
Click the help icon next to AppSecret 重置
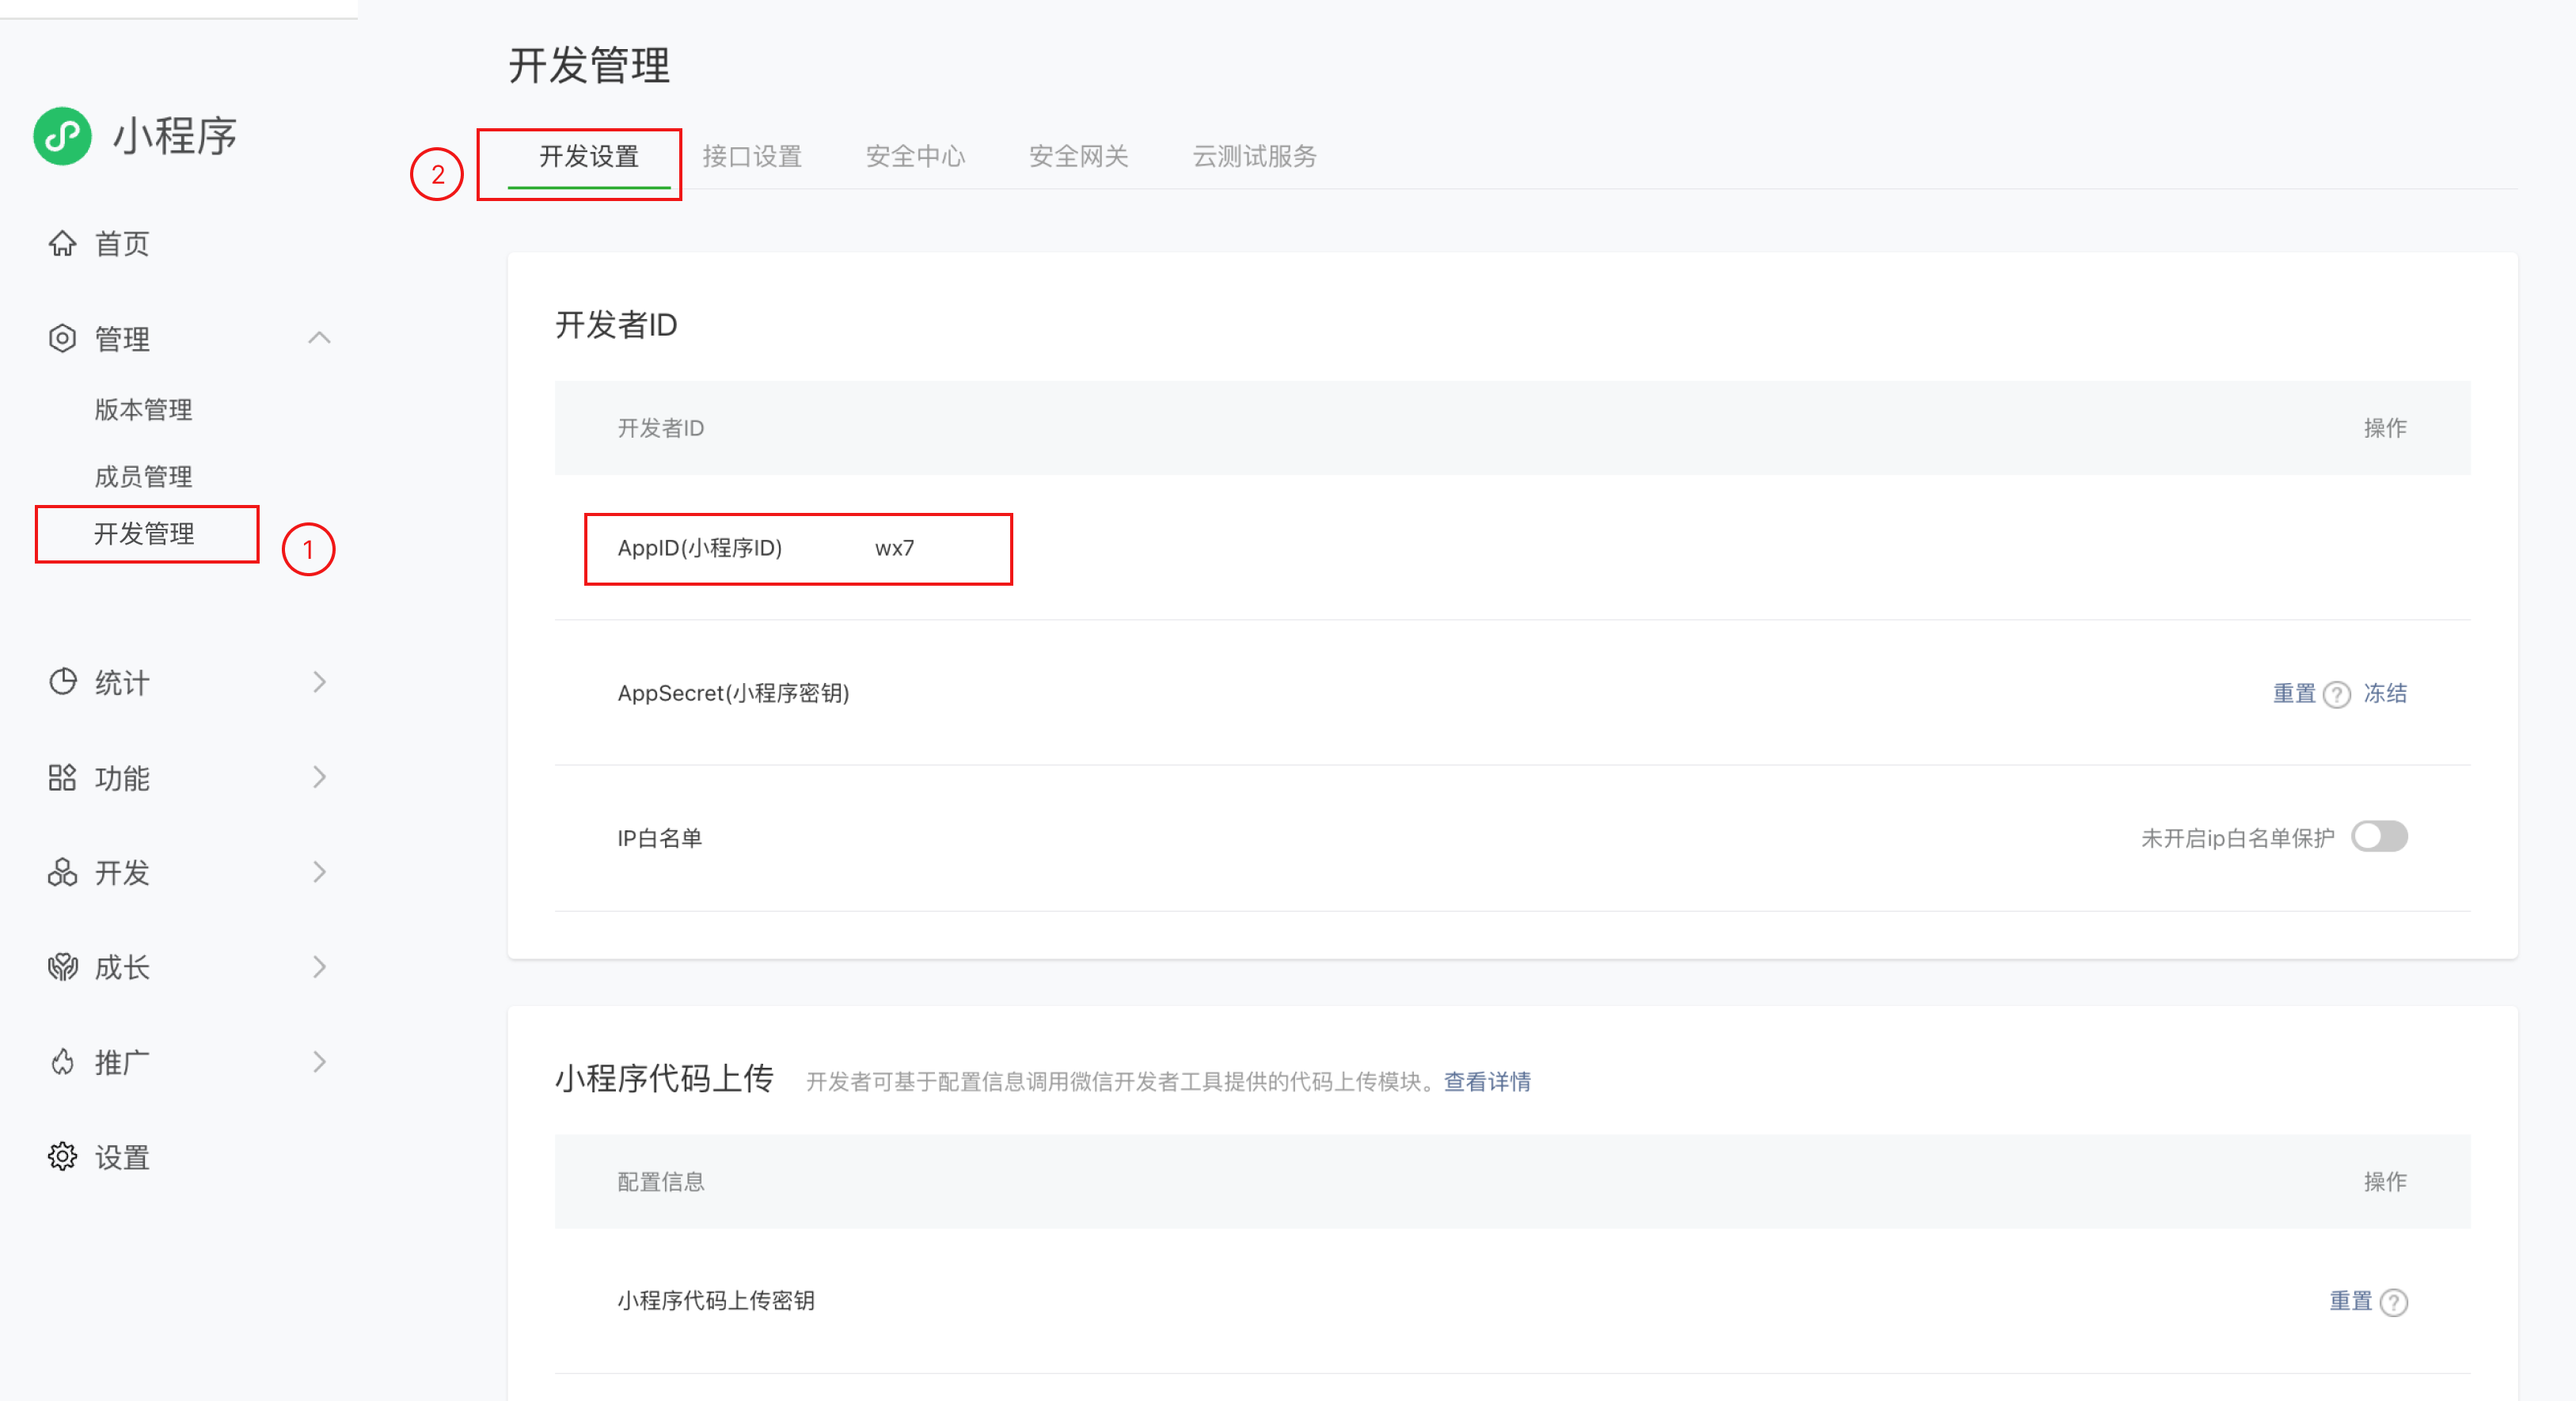point(2337,694)
